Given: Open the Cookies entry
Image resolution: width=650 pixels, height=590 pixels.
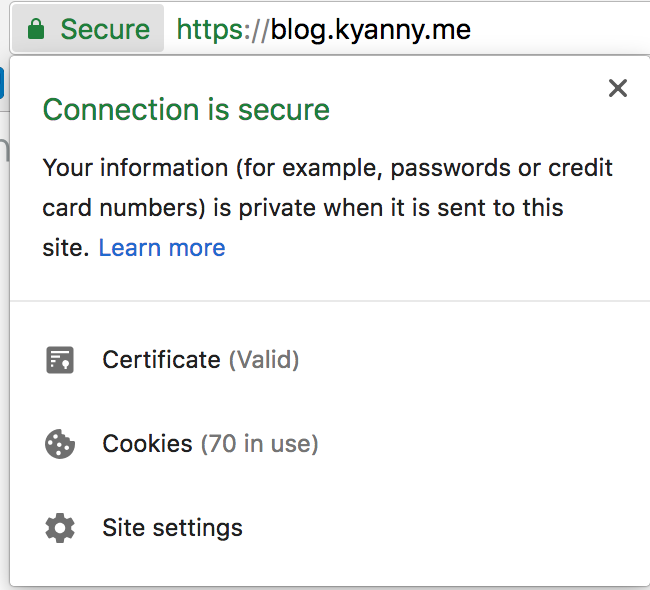Looking at the screenshot, I should (210, 444).
